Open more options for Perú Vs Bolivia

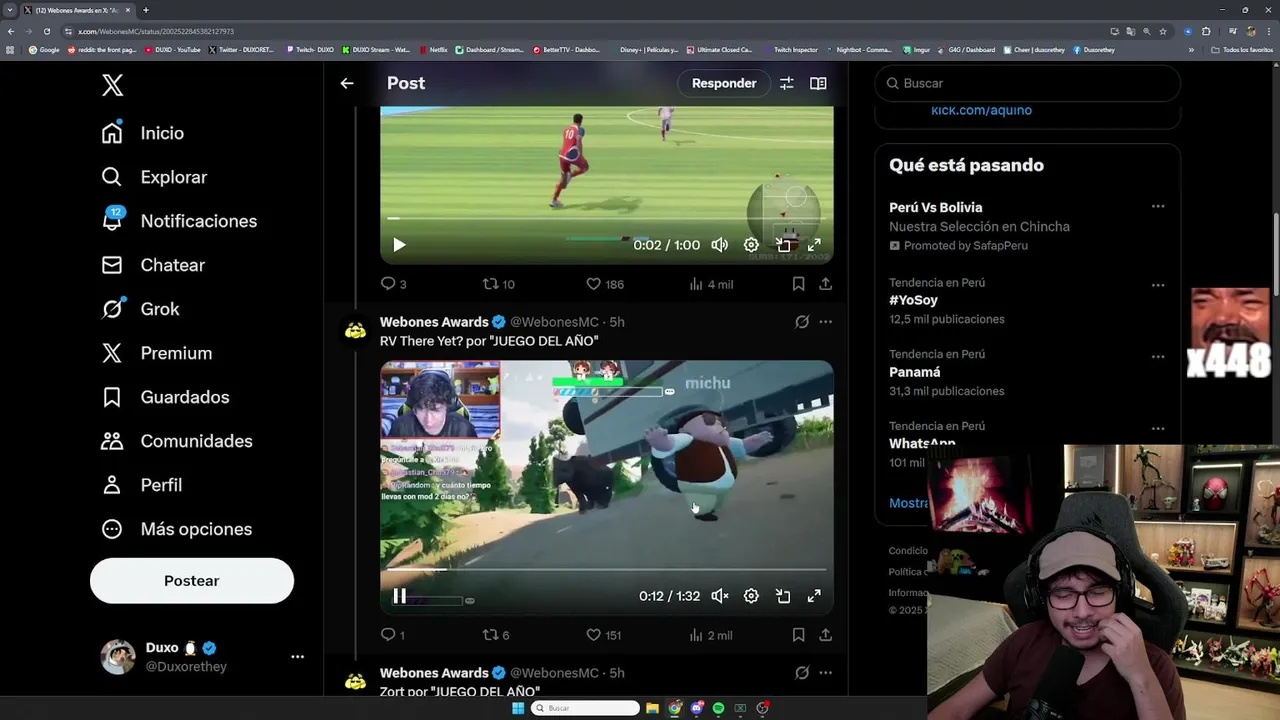click(1158, 207)
